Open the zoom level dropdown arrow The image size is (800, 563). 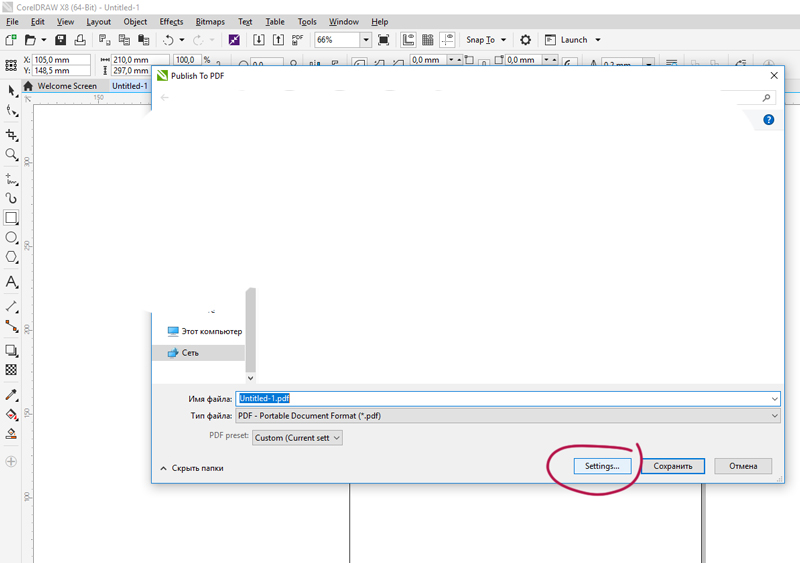click(366, 40)
